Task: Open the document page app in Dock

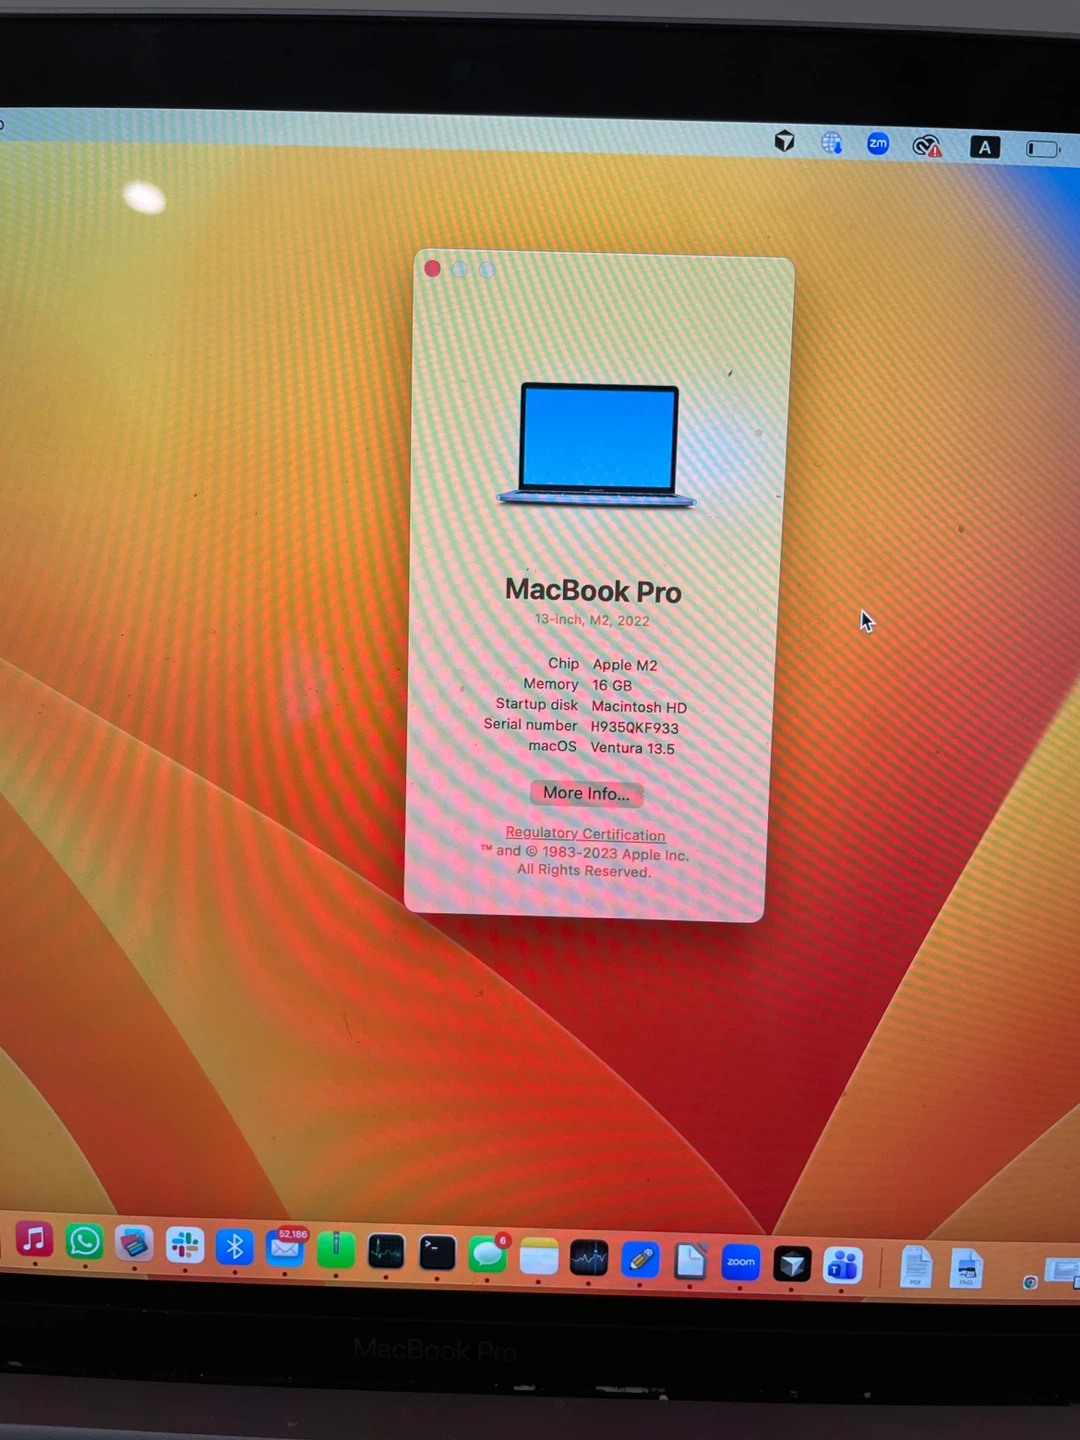Action: [x=690, y=1261]
